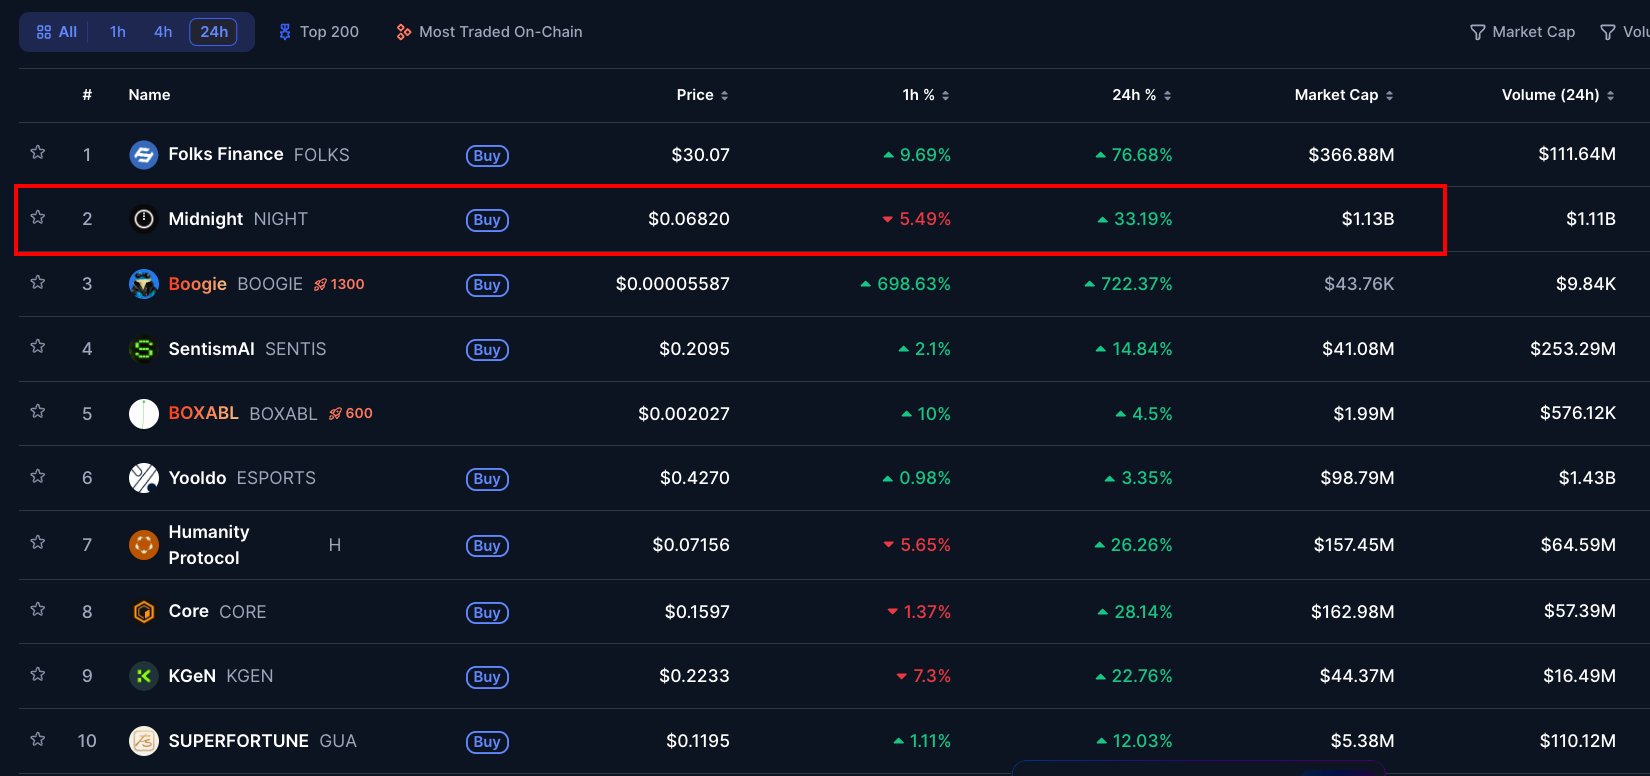Open the Most Traded On-Chain list
The width and height of the screenshot is (1650, 776).
(489, 32)
